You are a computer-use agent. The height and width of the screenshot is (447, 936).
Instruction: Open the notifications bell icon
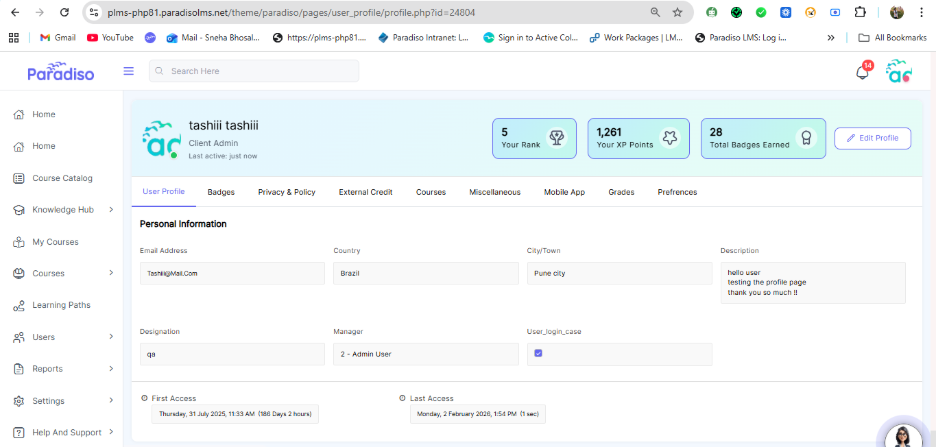coord(862,72)
